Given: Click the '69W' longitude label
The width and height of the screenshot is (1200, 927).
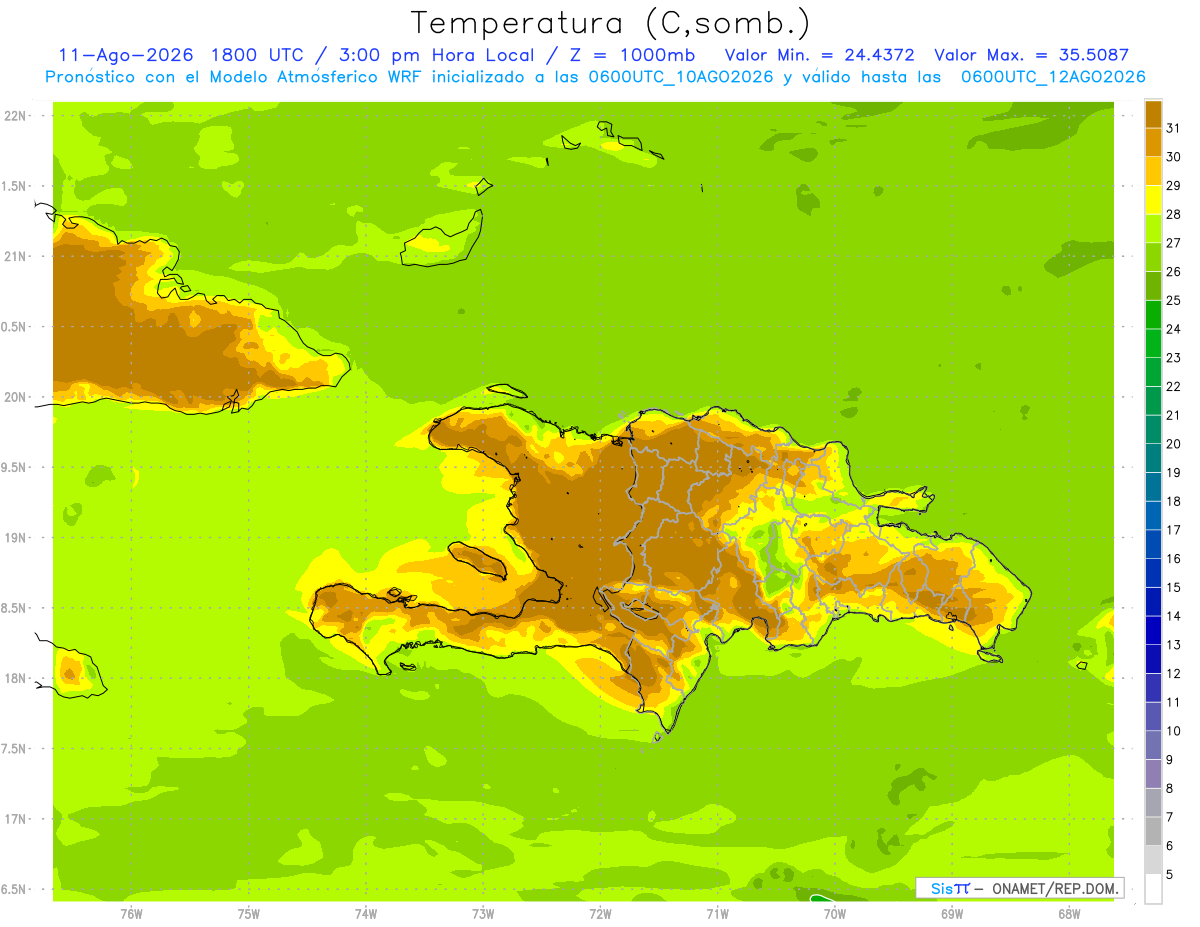Looking at the screenshot, I should pos(952,914).
